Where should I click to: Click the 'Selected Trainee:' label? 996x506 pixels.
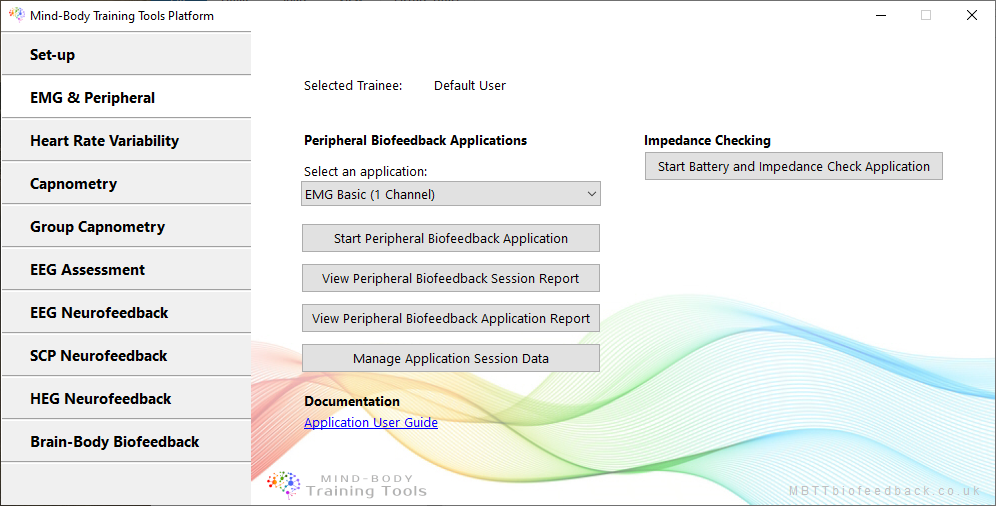coord(353,86)
